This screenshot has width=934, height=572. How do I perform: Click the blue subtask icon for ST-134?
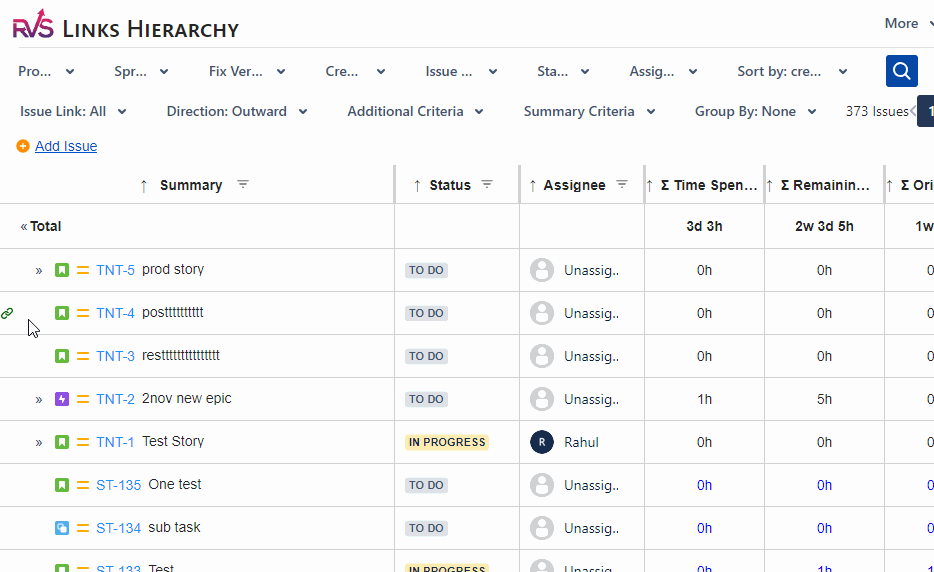62,528
